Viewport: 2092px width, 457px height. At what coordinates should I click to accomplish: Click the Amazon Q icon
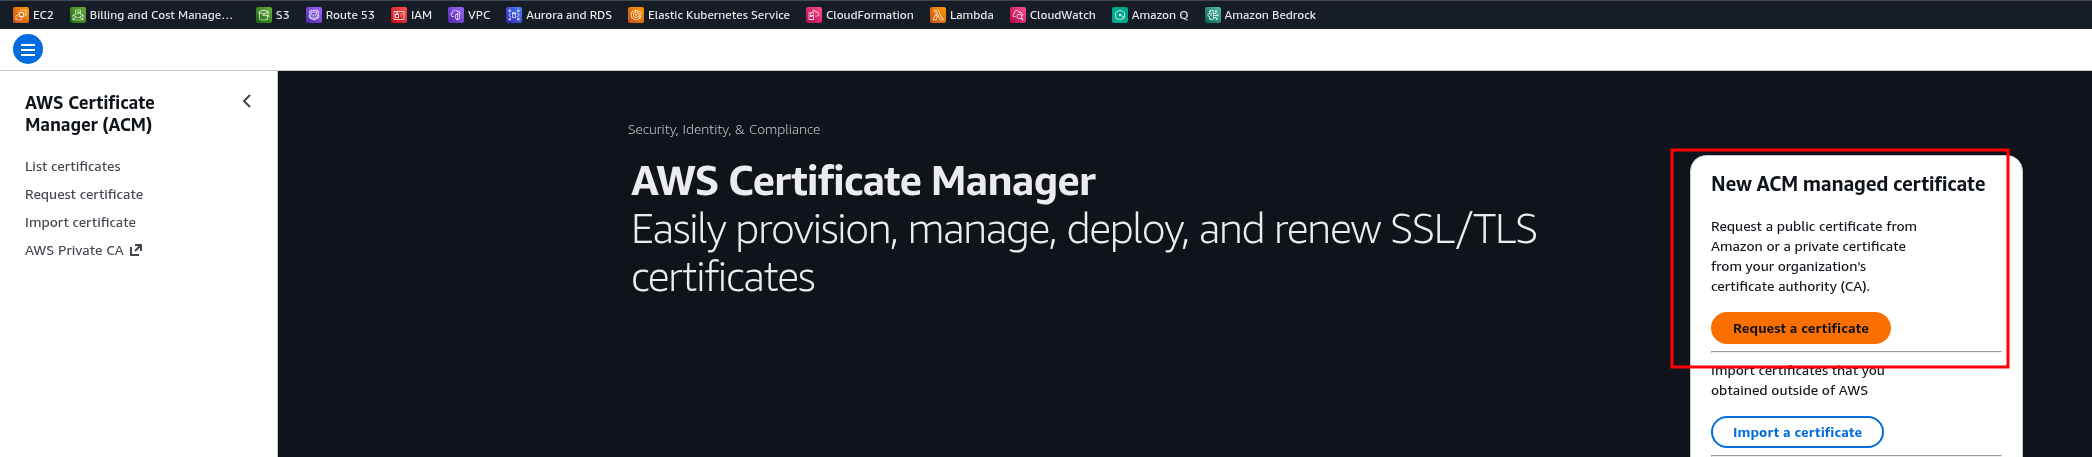1120,15
